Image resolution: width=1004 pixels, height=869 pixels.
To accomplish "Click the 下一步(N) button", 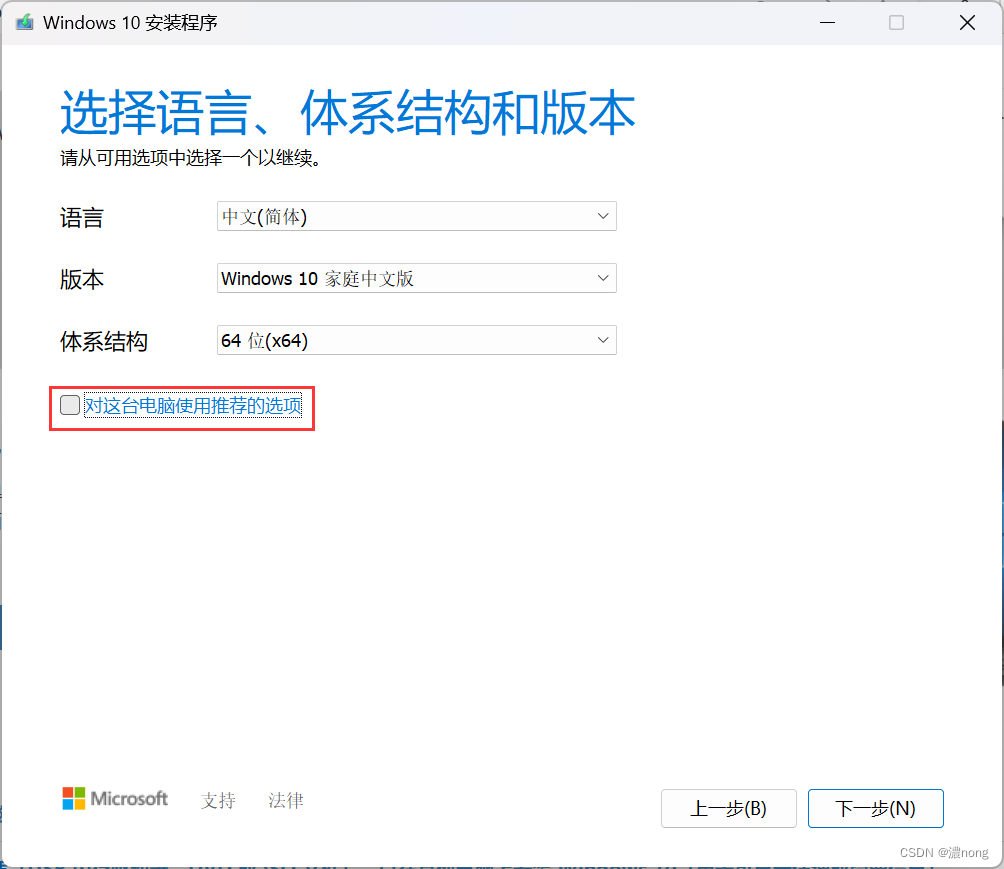I will click(x=875, y=808).
